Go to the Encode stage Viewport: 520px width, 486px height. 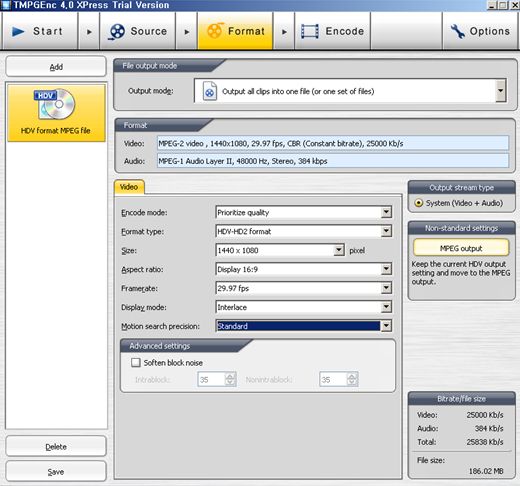(332, 31)
